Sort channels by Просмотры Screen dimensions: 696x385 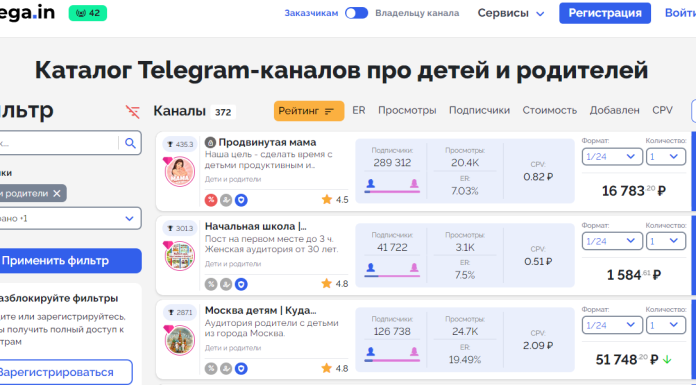click(407, 111)
